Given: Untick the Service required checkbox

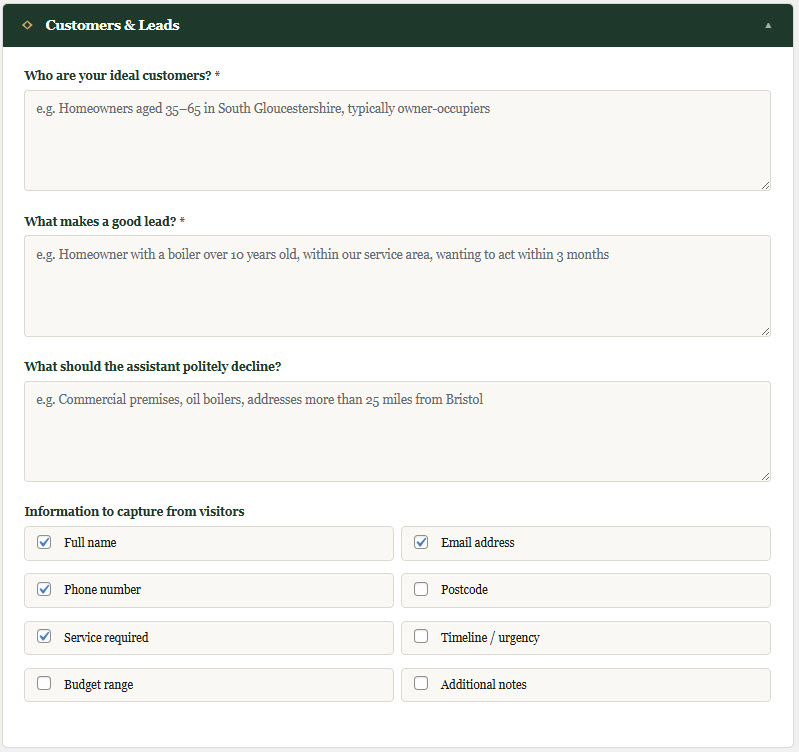Looking at the screenshot, I should (44, 636).
